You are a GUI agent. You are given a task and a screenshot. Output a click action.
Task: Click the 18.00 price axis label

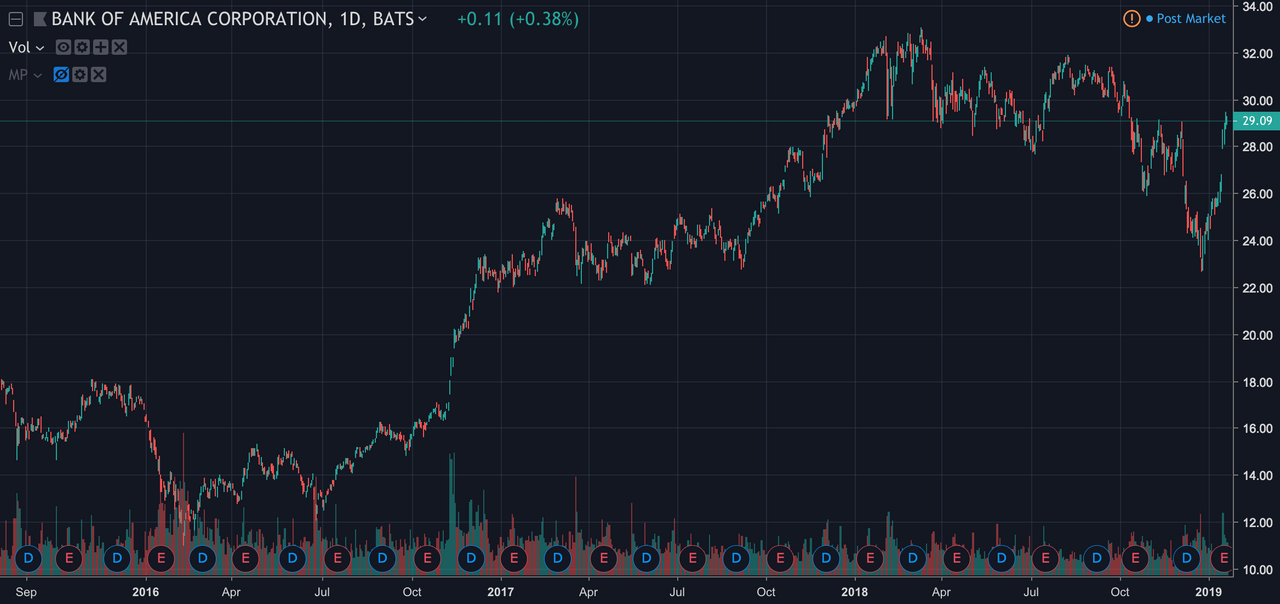click(x=1257, y=382)
